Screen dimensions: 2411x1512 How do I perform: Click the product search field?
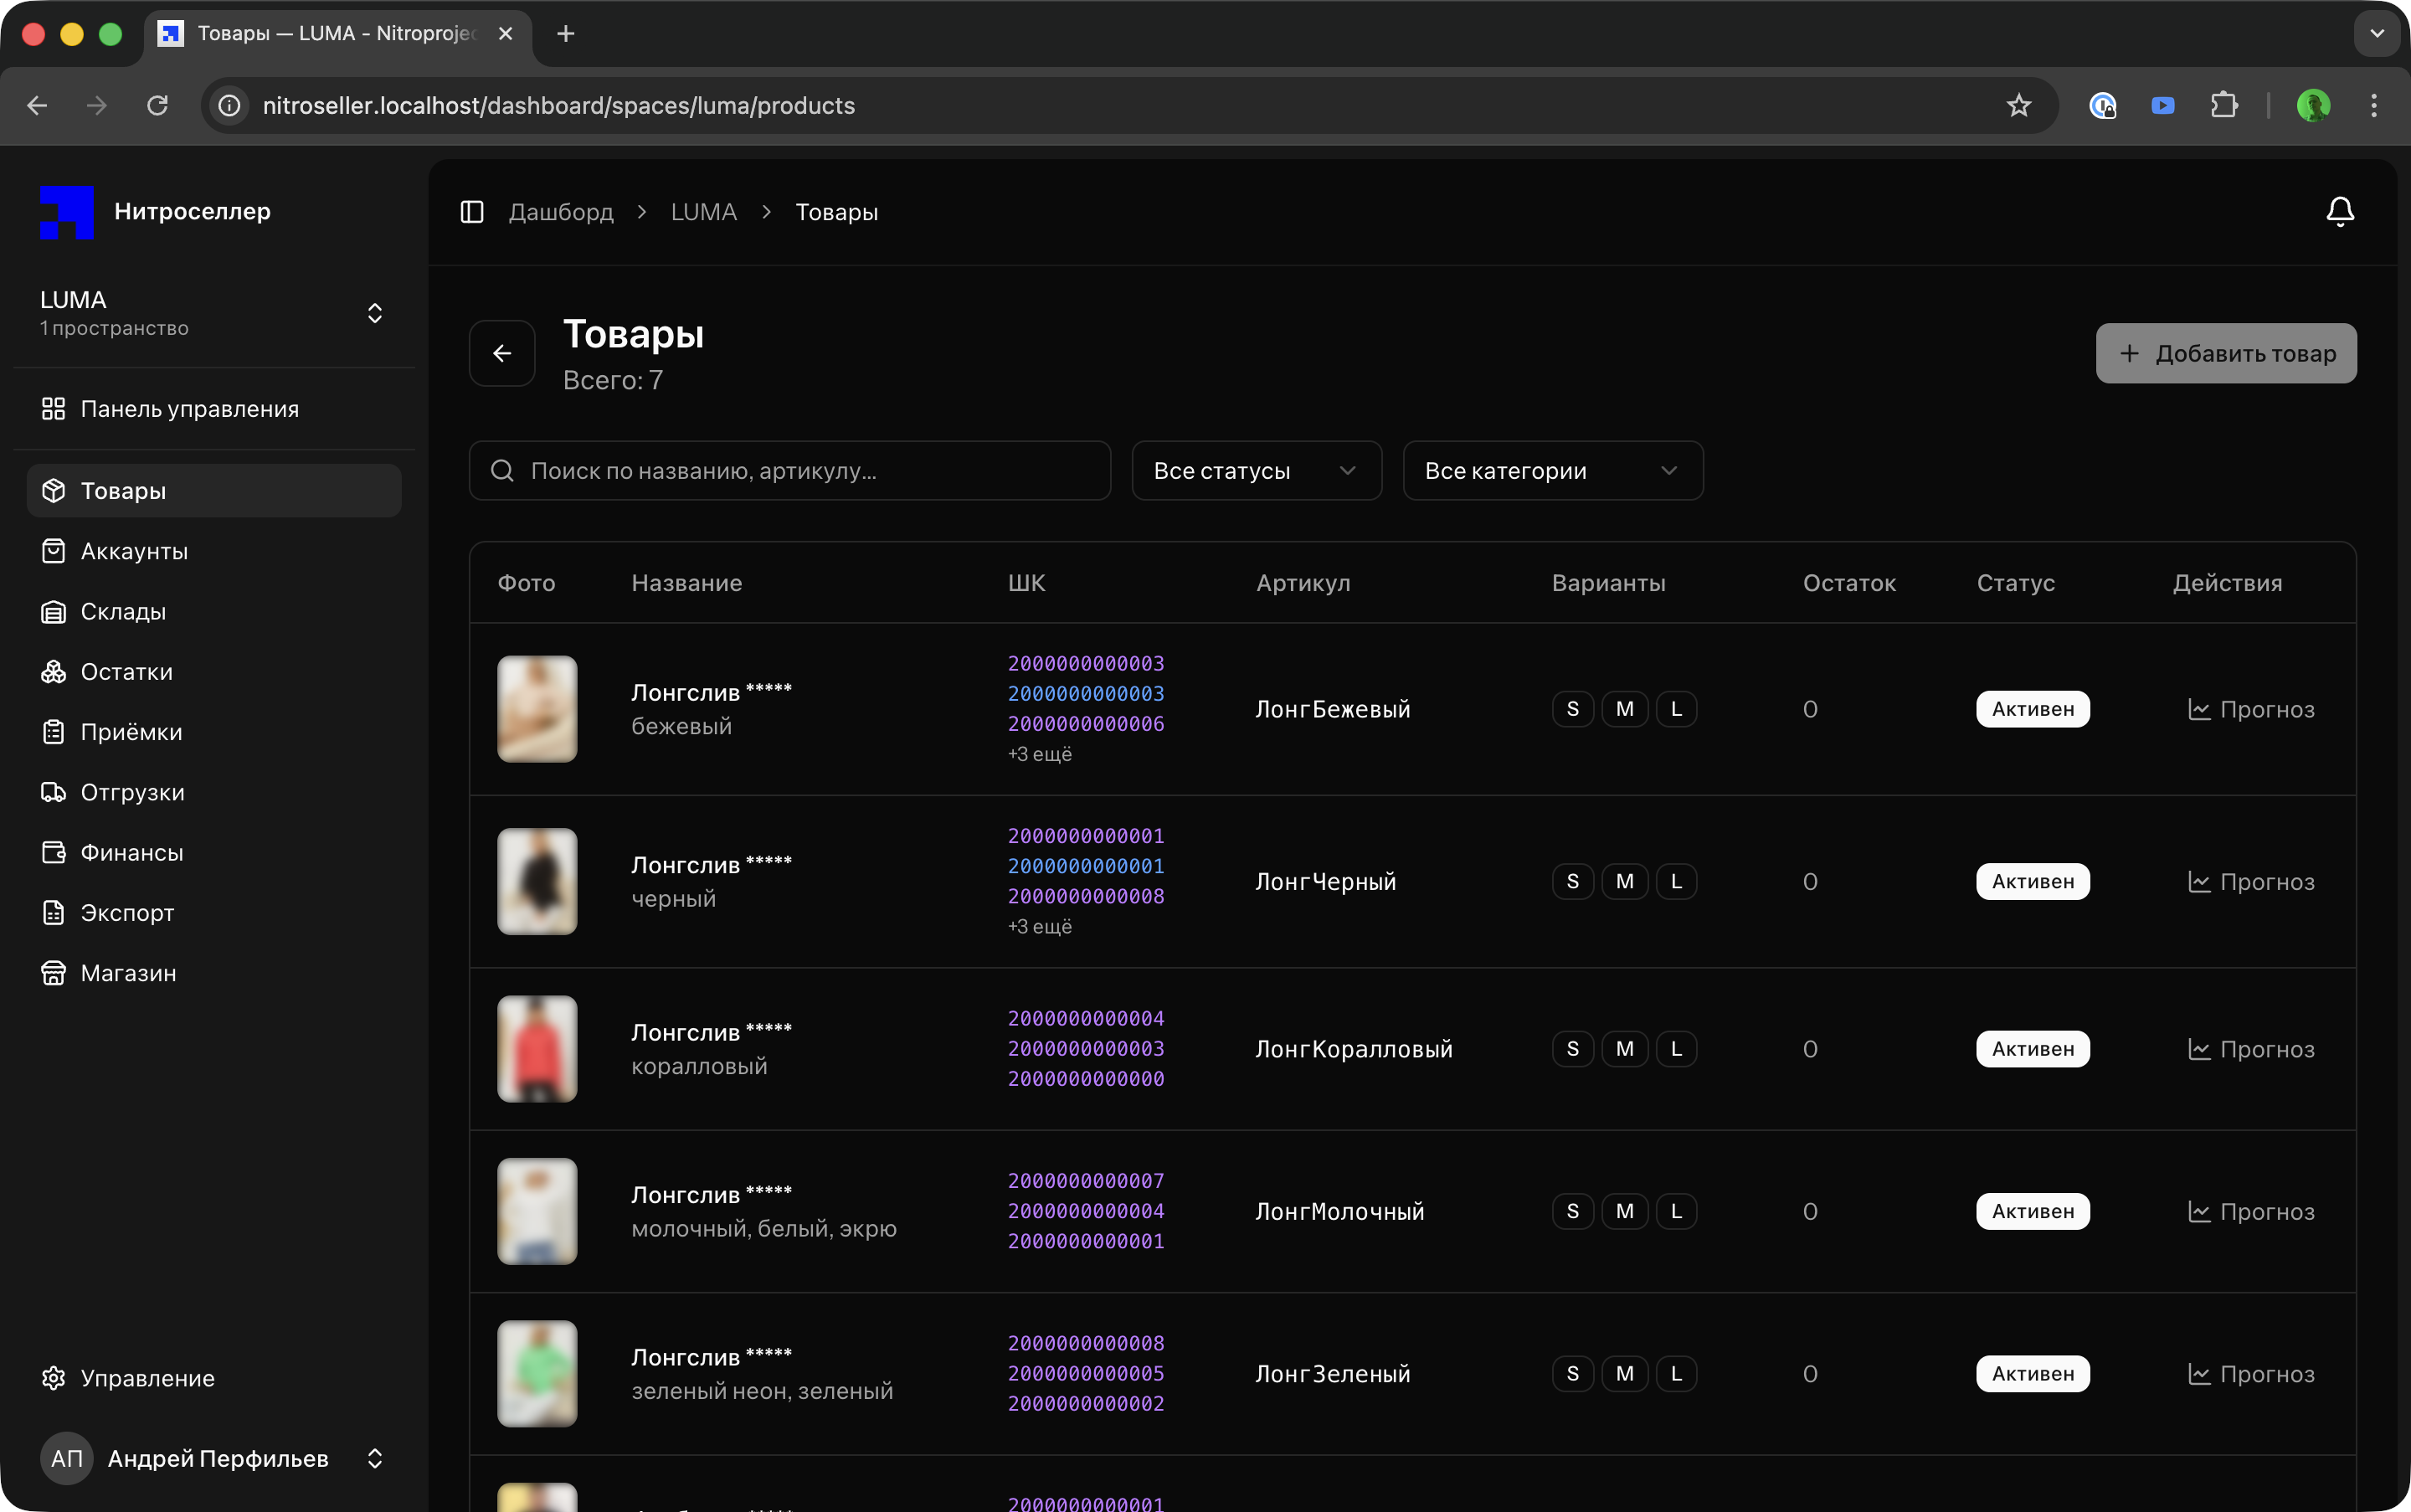tap(790, 471)
